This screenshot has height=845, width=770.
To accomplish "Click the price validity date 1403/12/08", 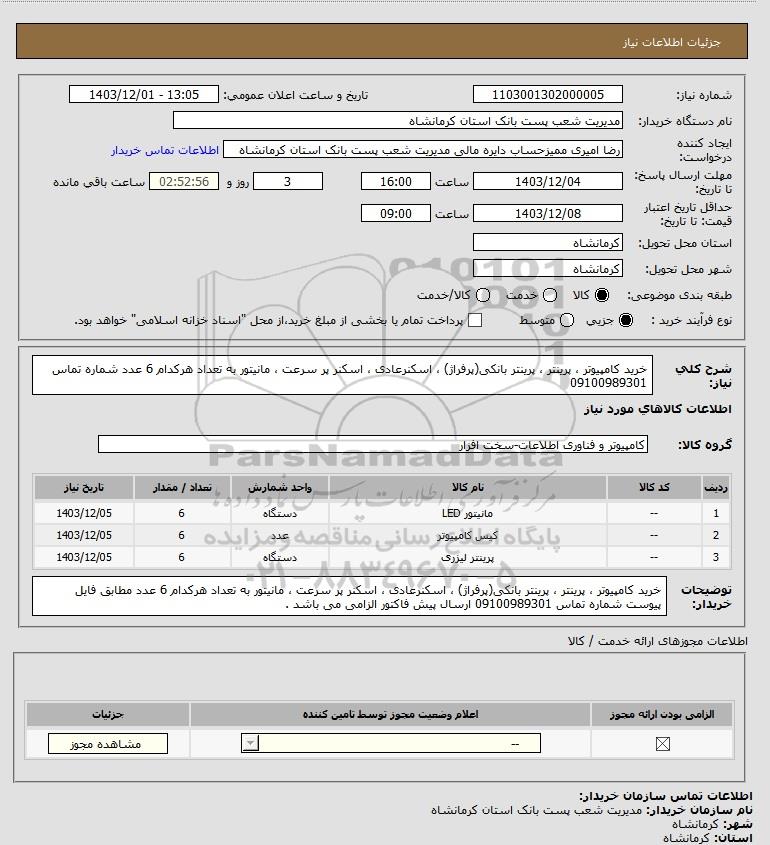I will [x=547, y=213].
